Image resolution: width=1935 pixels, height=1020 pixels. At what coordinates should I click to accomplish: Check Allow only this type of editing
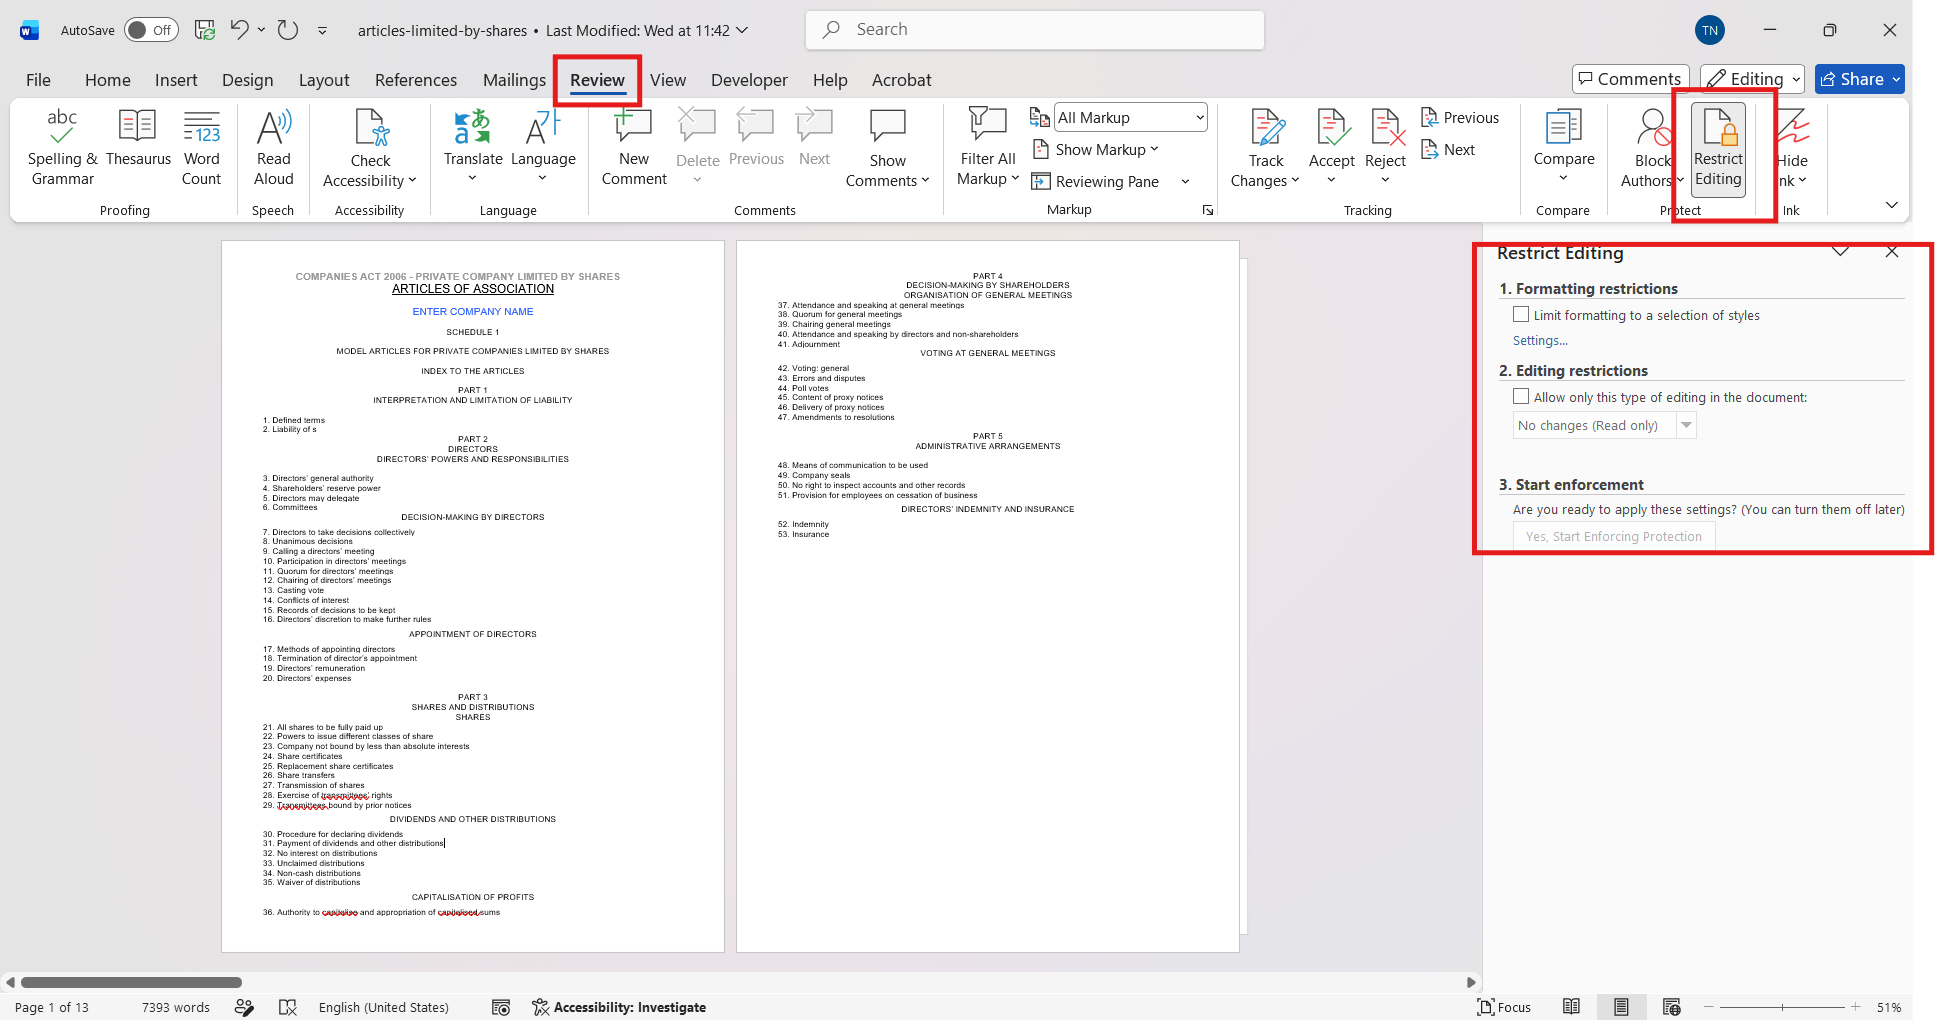[x=1521, y=397]
